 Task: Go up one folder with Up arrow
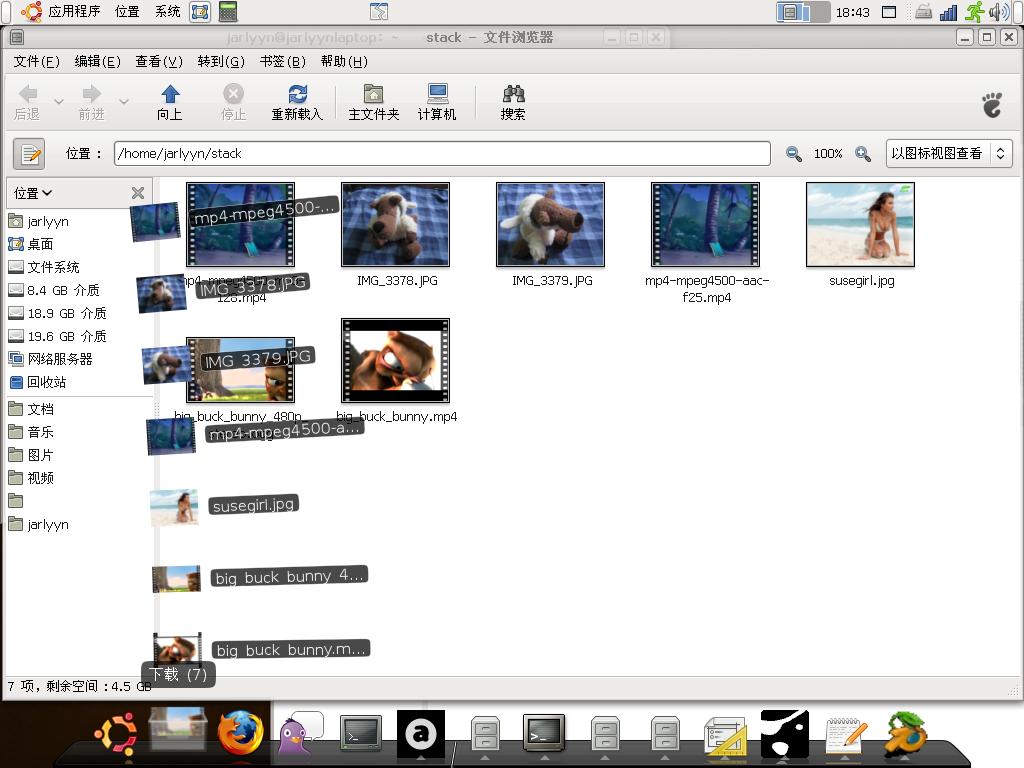click(x=170, y=103)
